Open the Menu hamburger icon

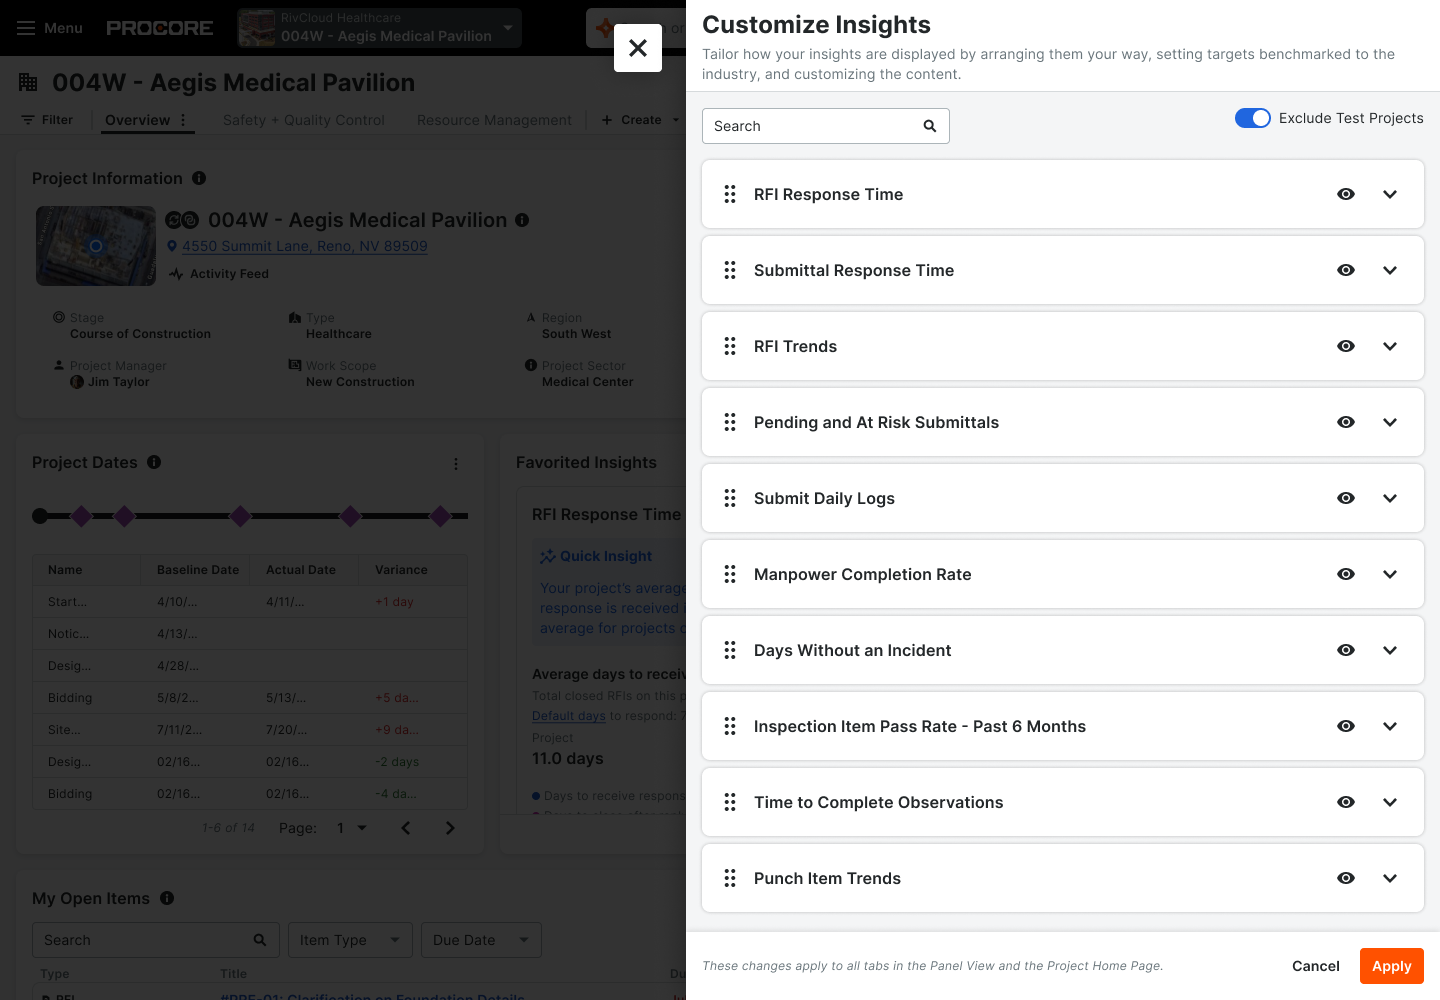26,28
